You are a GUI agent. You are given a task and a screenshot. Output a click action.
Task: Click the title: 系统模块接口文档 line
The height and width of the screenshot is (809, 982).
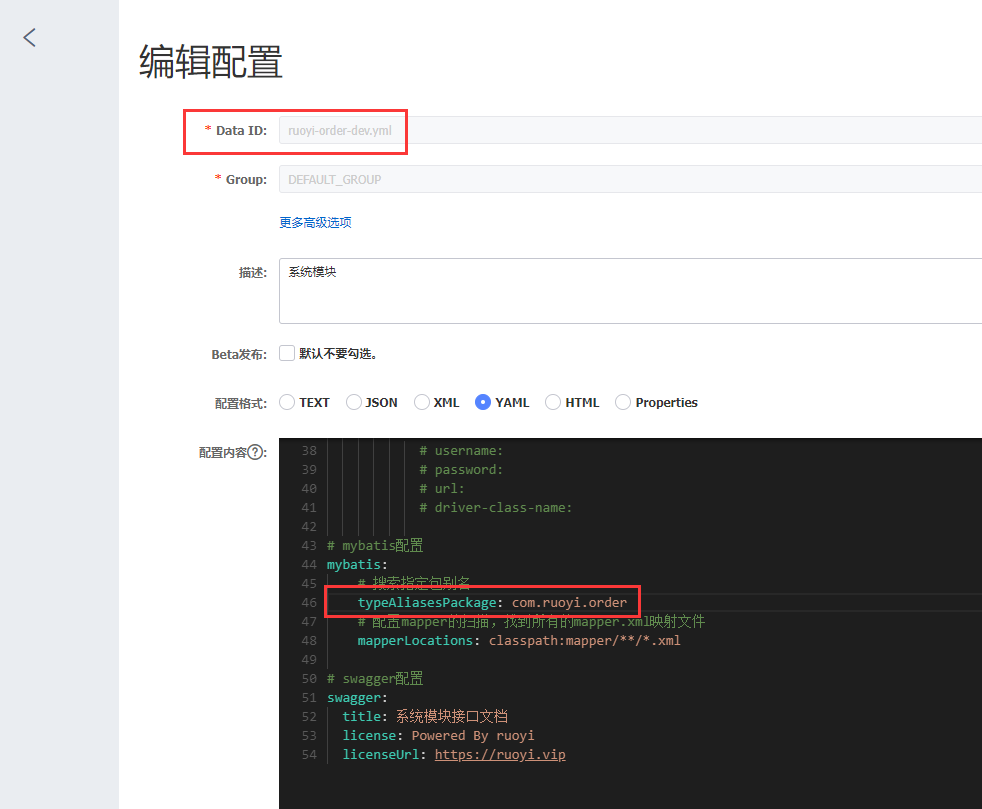coord(425,716)
